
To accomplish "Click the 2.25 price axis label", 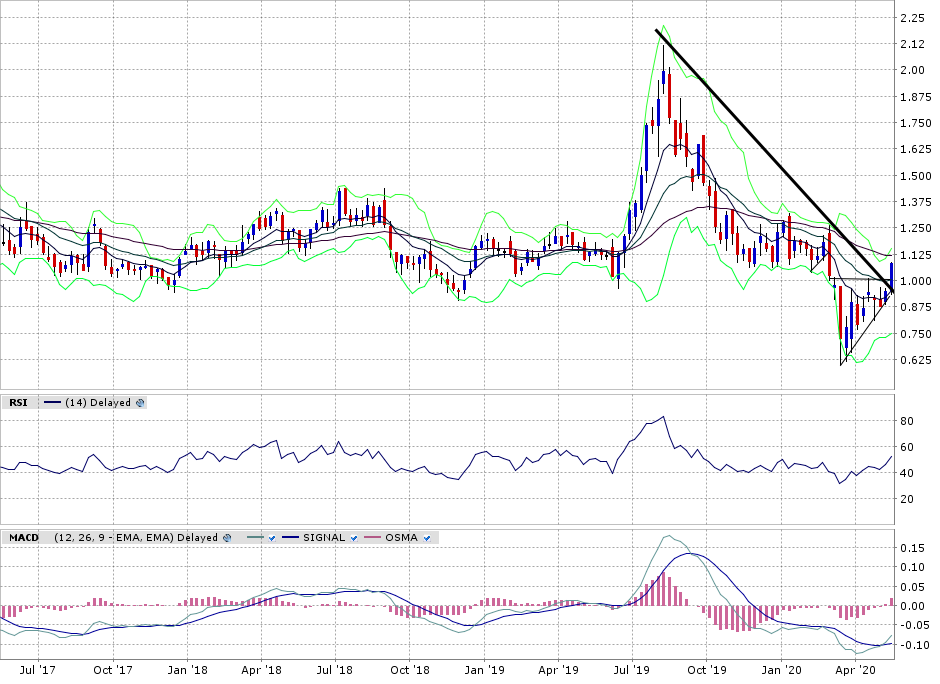I will [912, 18].
